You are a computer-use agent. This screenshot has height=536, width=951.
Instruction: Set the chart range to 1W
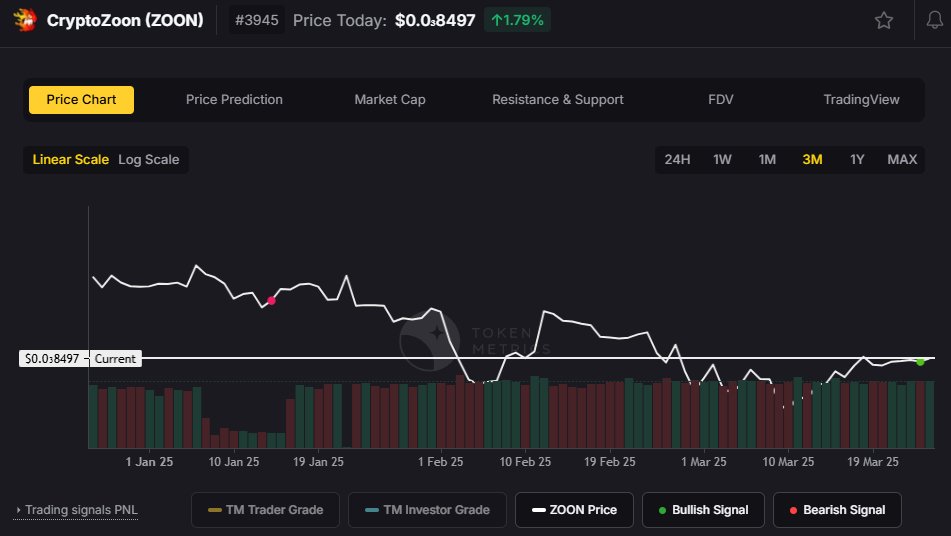[x=722, y=159]
